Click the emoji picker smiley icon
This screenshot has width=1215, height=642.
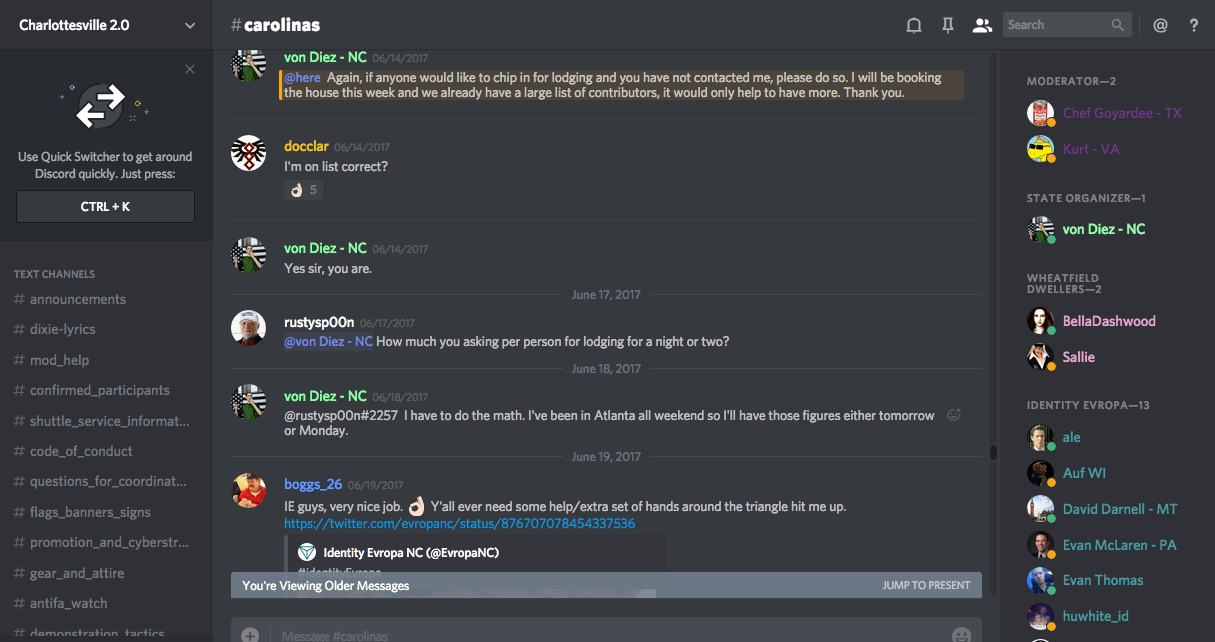[961, 634]
